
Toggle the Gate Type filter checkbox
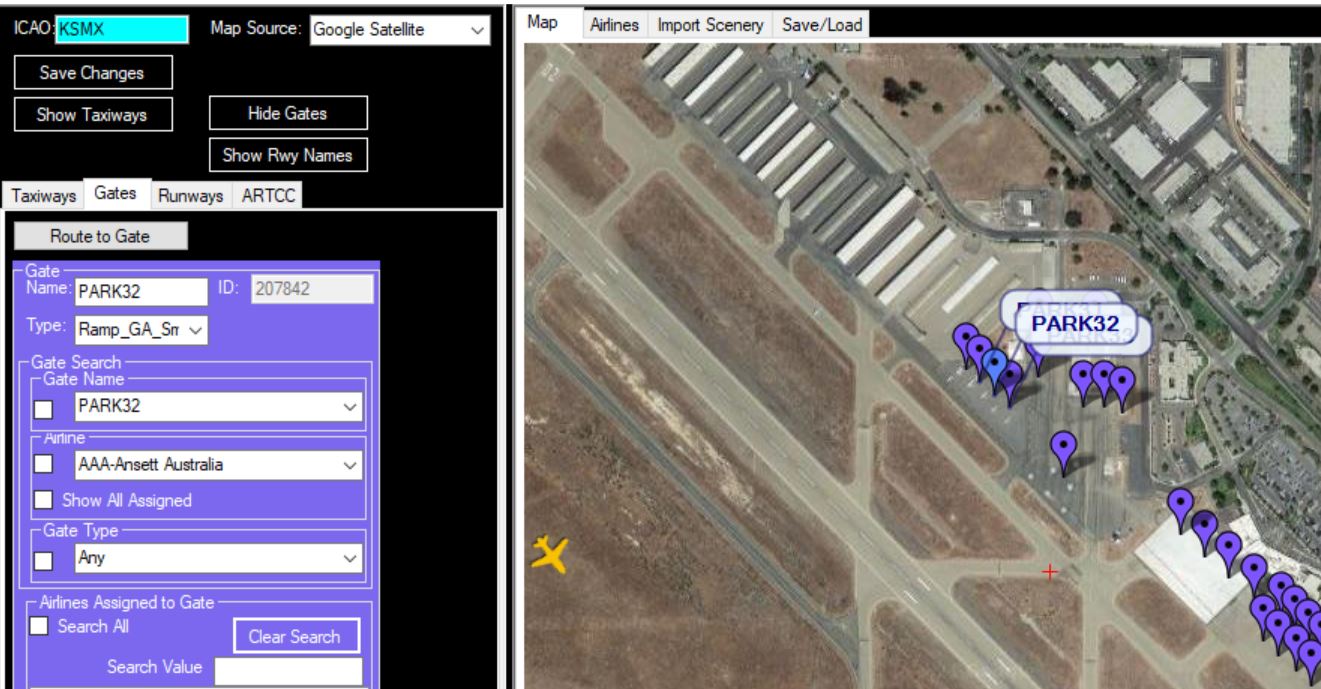point(45,559)
